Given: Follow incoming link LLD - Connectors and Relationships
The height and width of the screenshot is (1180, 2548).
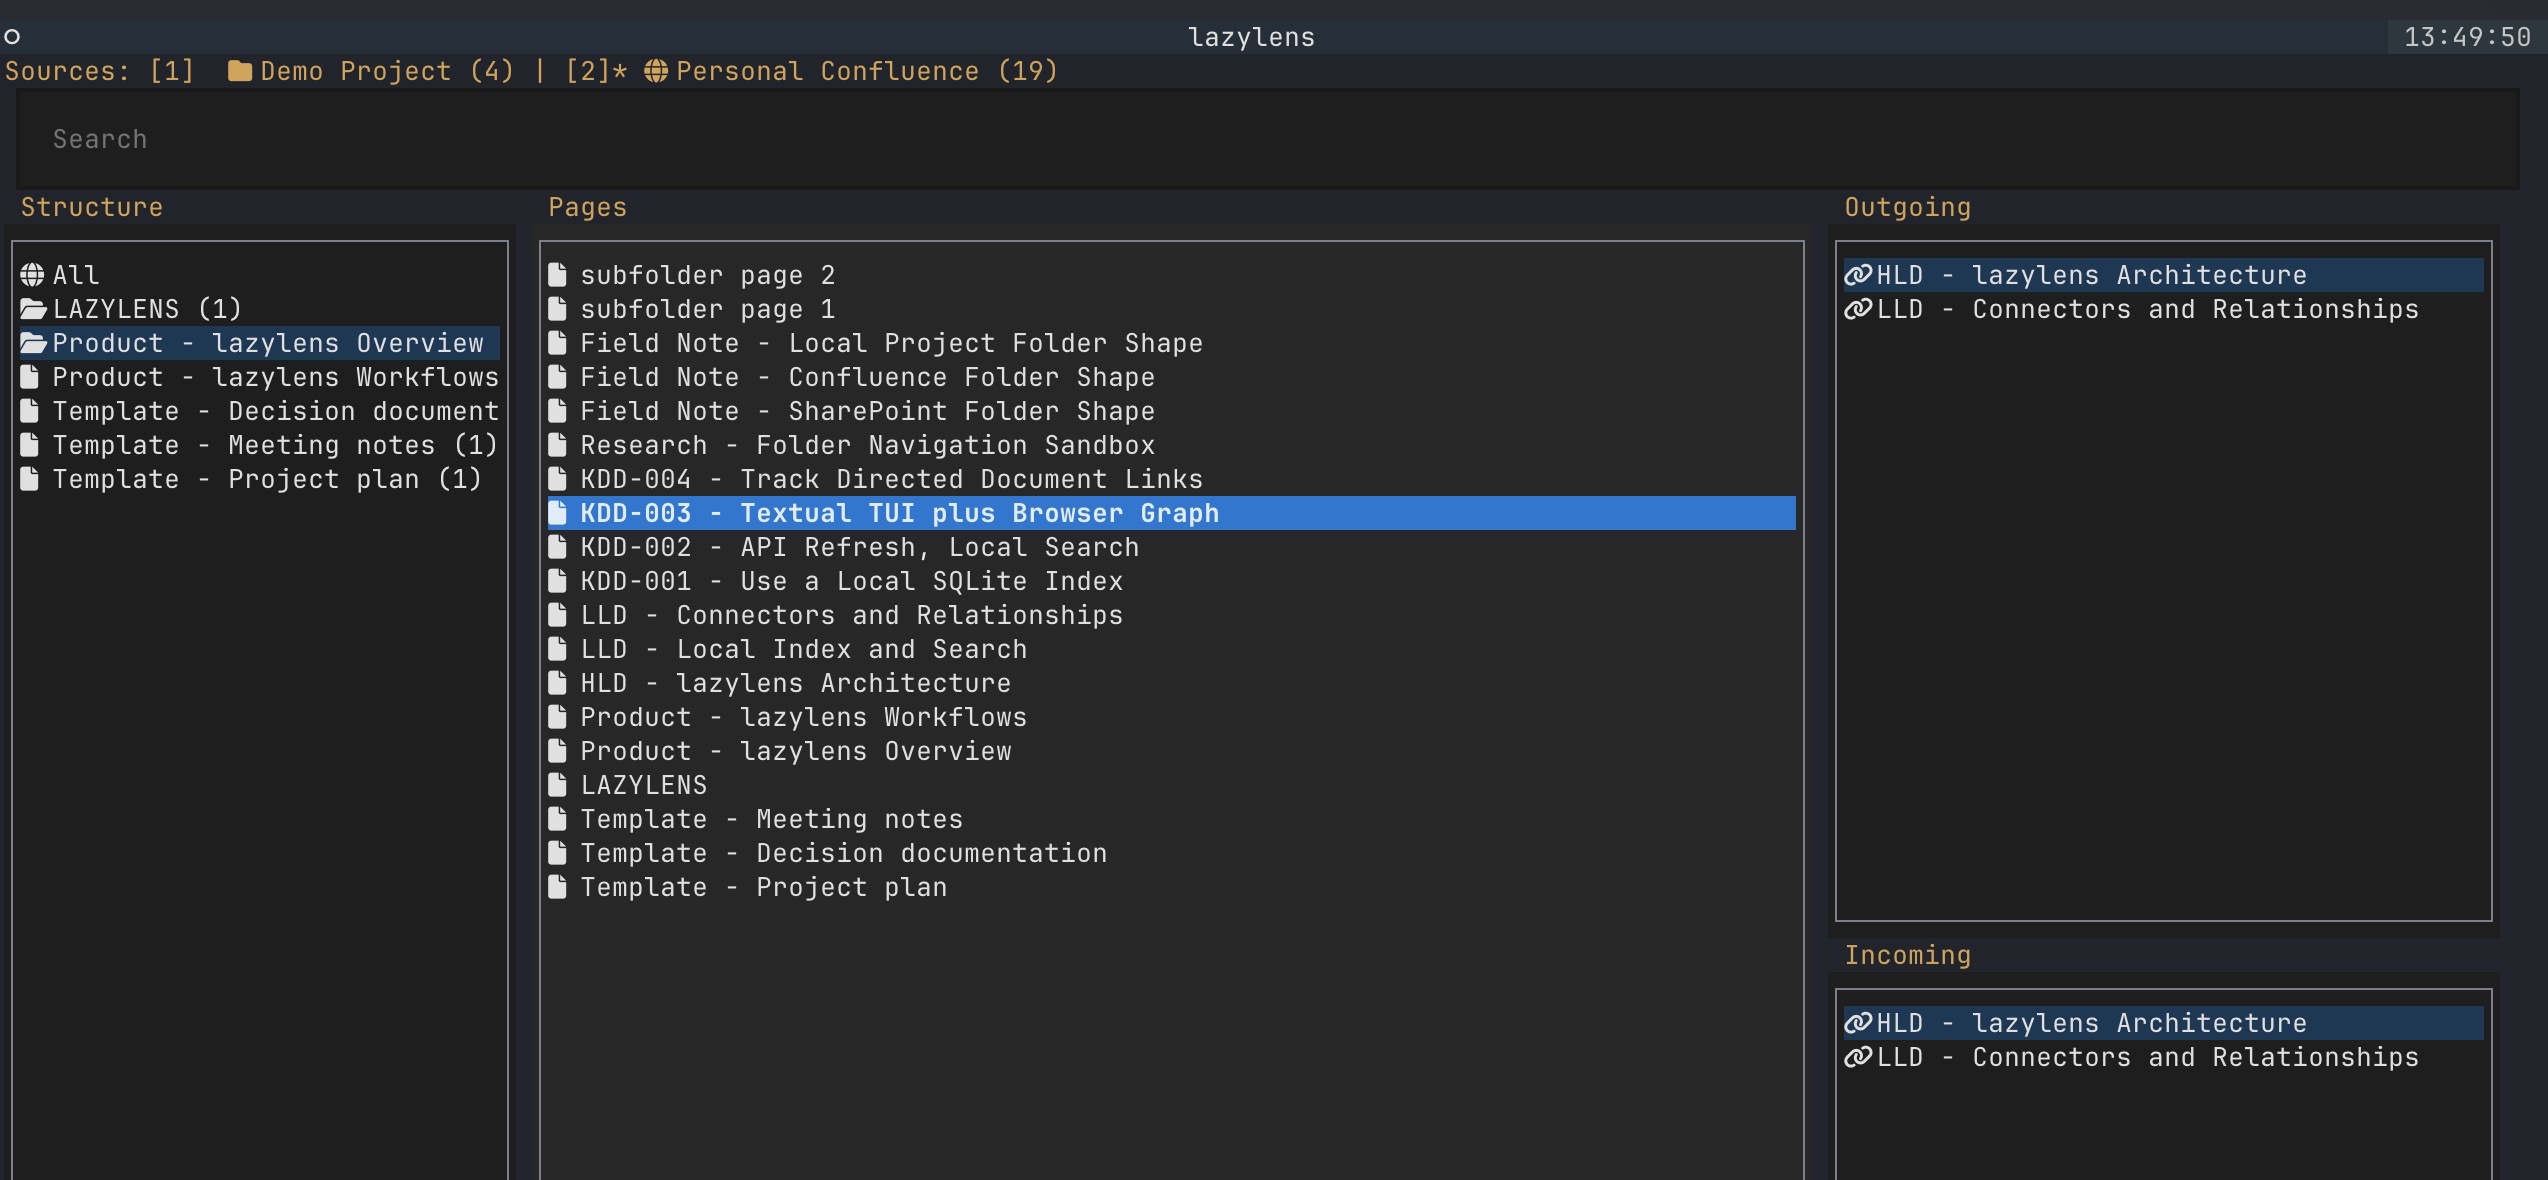Looking at the screenshot, I should [2164, 1057].
